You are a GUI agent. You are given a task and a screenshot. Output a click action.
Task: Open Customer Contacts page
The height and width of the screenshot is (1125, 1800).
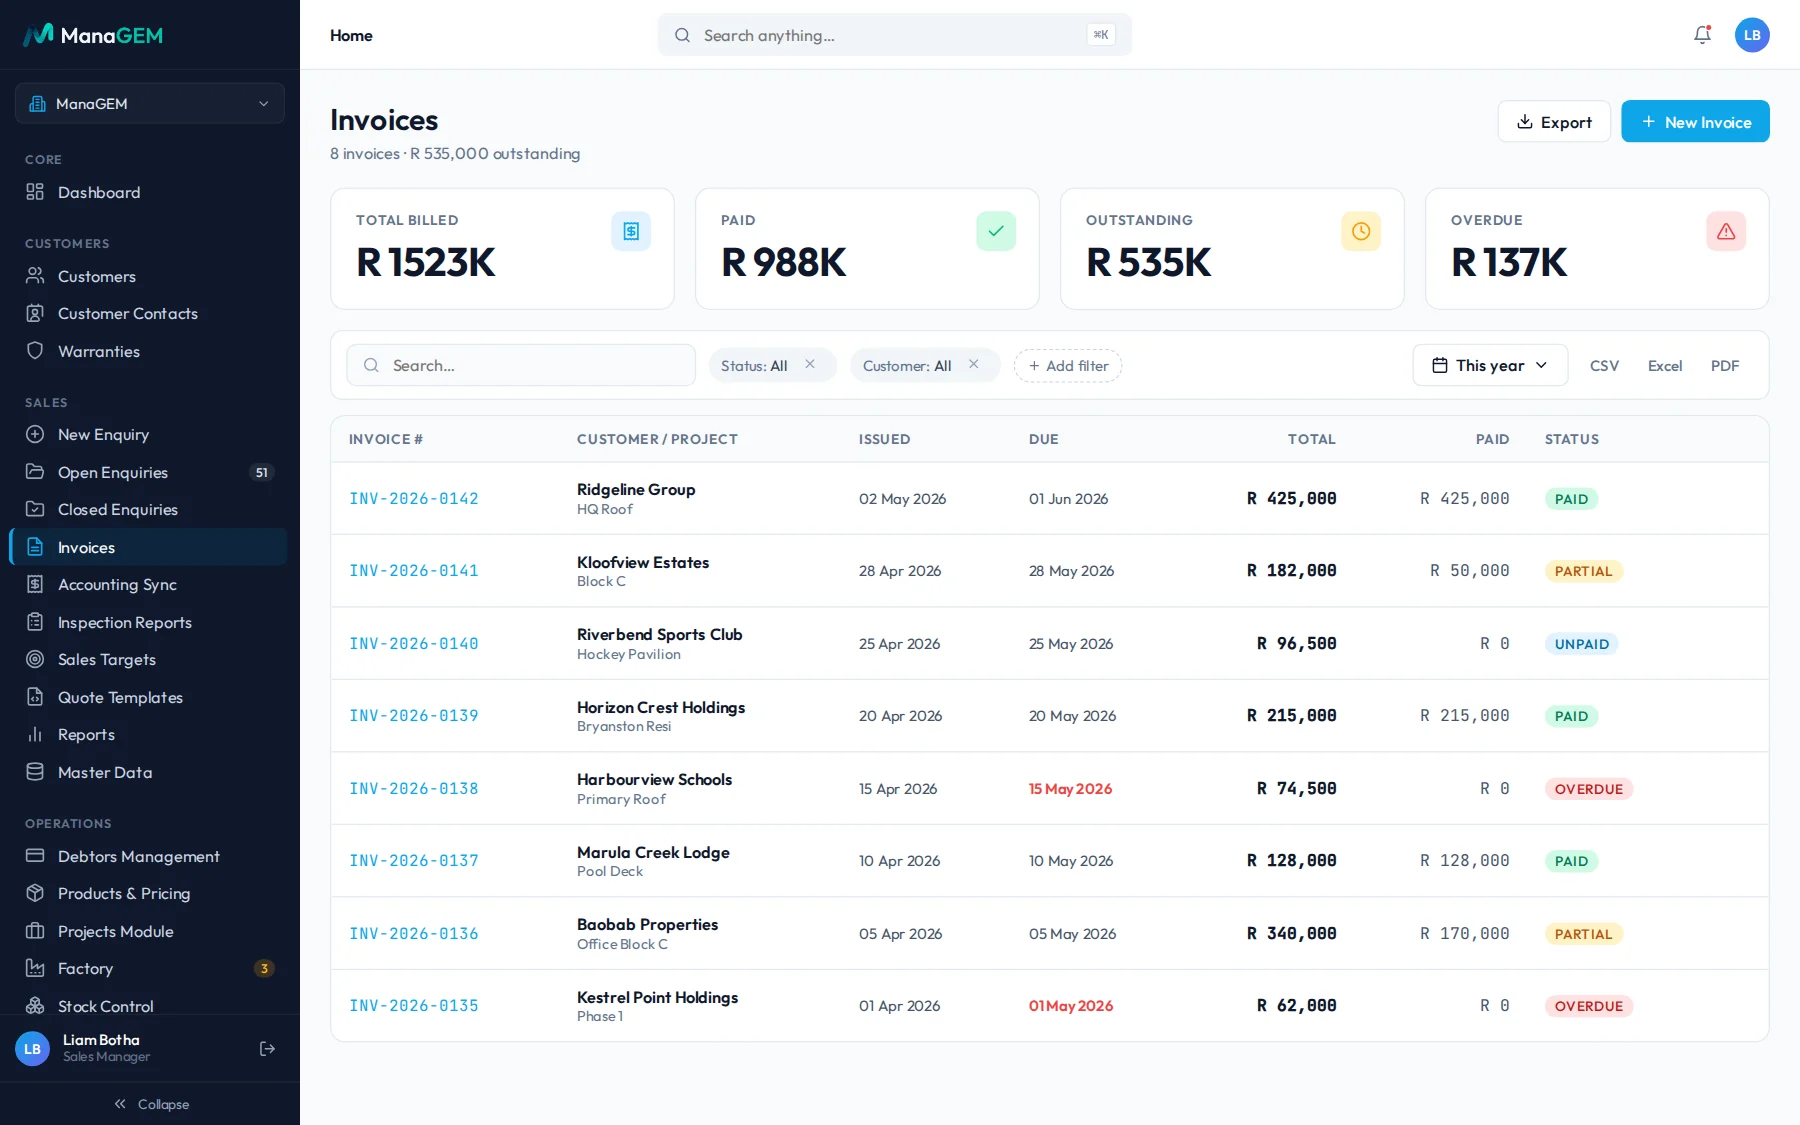tap(149, 314)
